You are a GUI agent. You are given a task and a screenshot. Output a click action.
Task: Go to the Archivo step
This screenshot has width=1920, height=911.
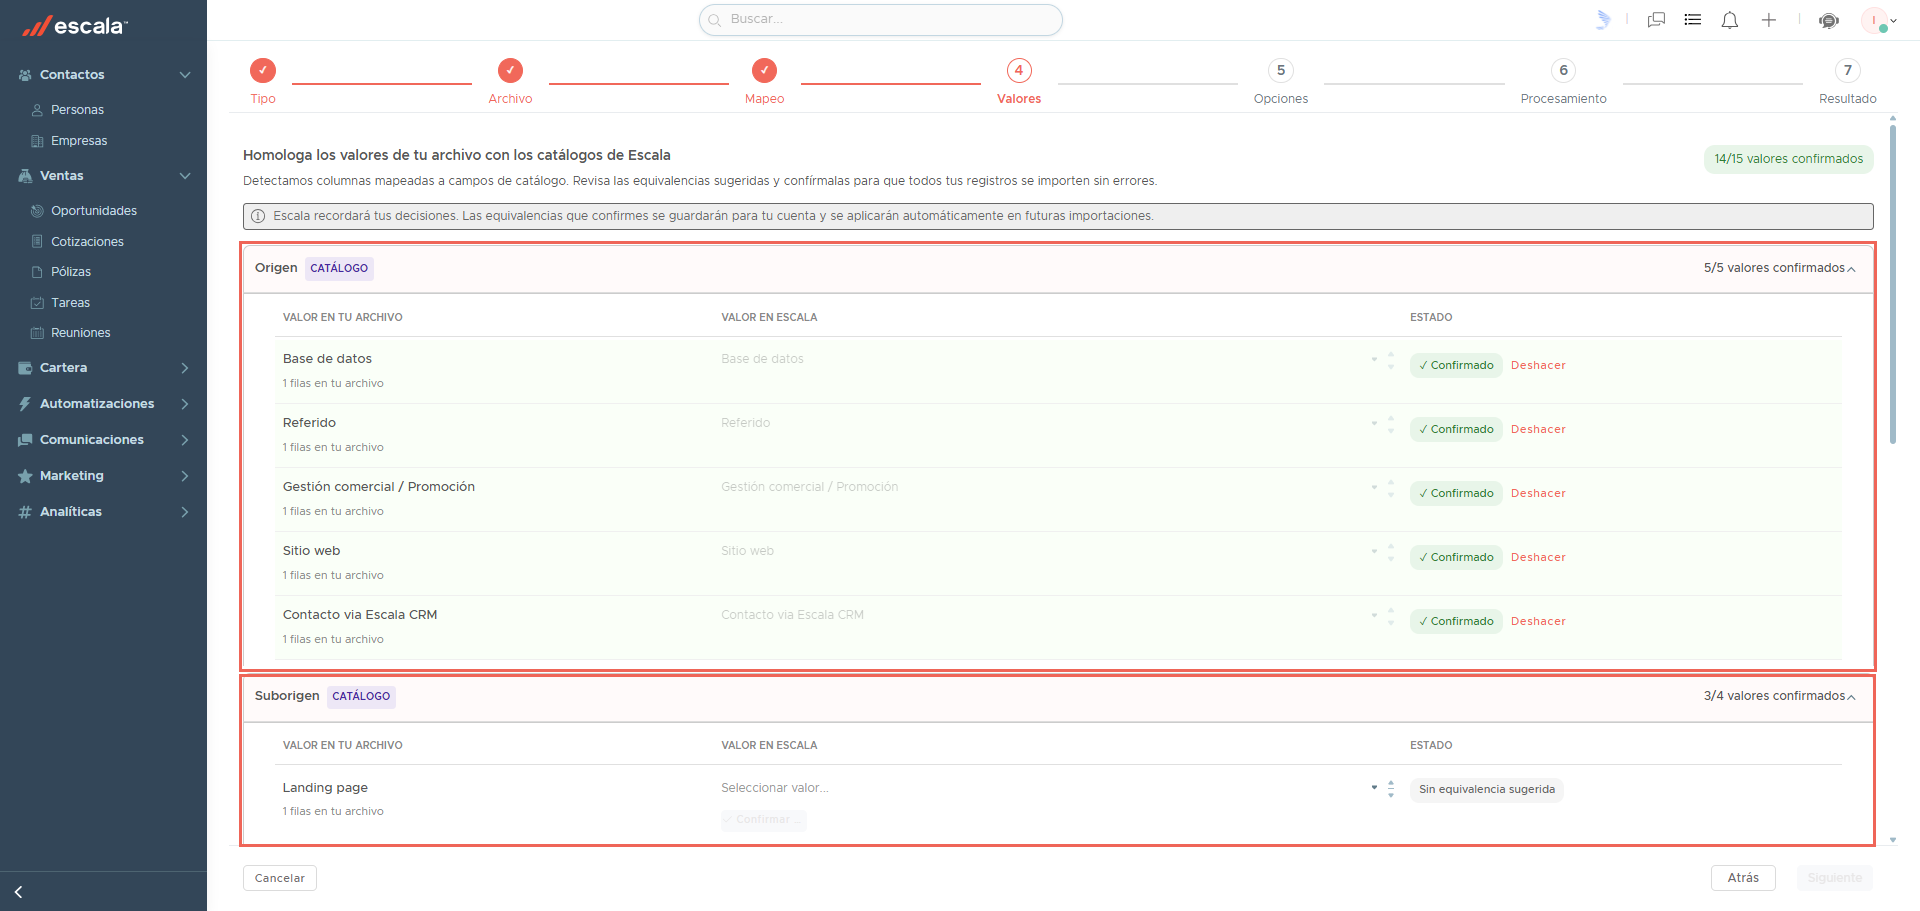pos(510,81)
